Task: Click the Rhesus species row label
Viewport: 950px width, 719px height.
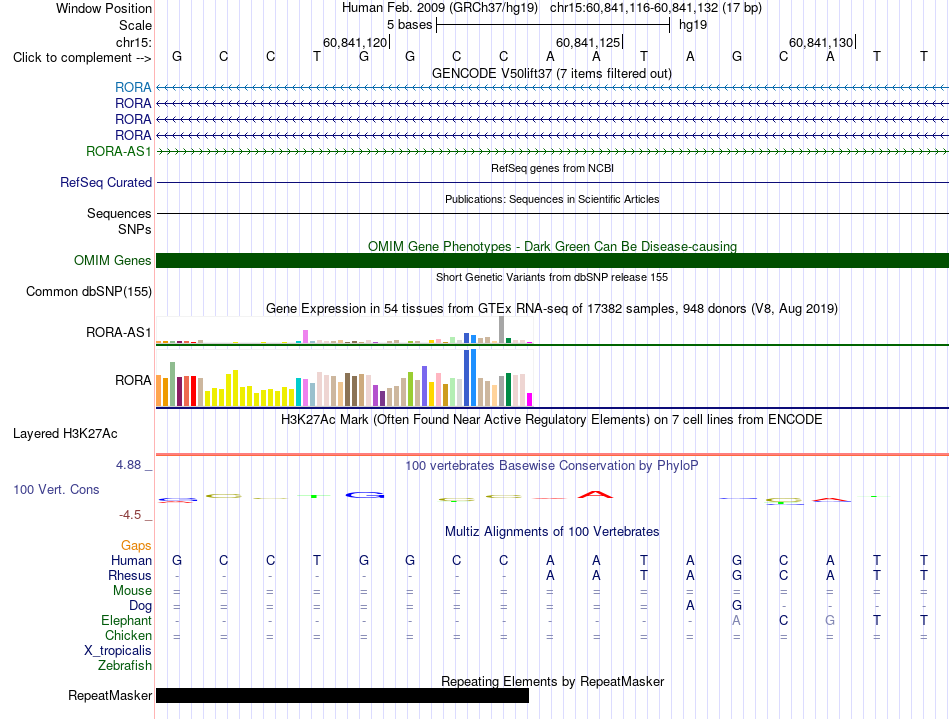Action: click(130, 575)
